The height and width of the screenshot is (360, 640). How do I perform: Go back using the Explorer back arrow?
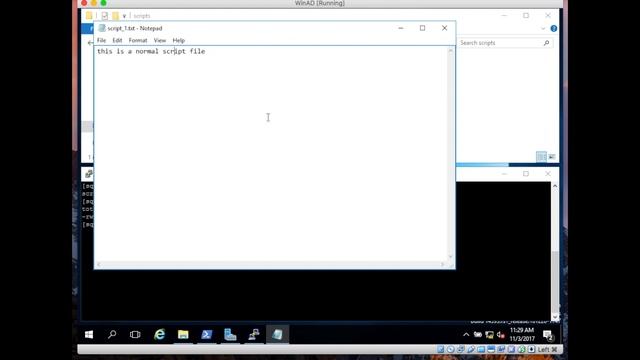[91, 42]
